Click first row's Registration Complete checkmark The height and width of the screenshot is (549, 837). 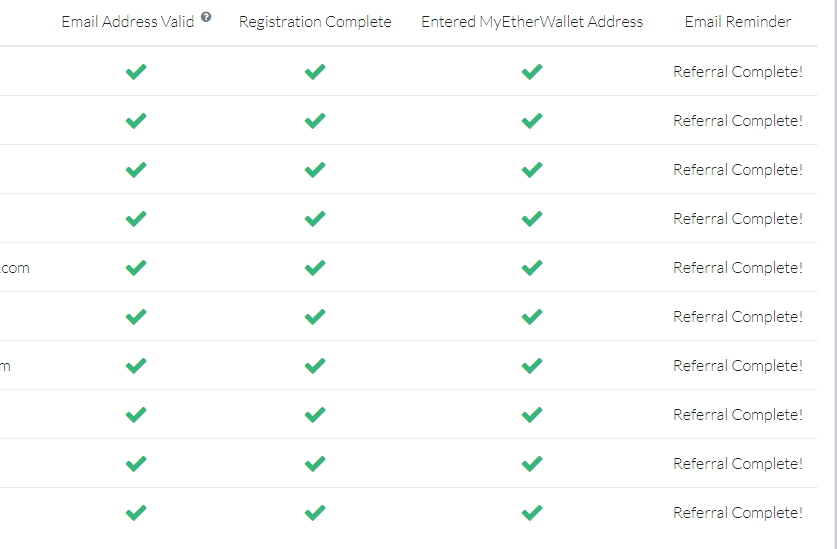(315, 72)
